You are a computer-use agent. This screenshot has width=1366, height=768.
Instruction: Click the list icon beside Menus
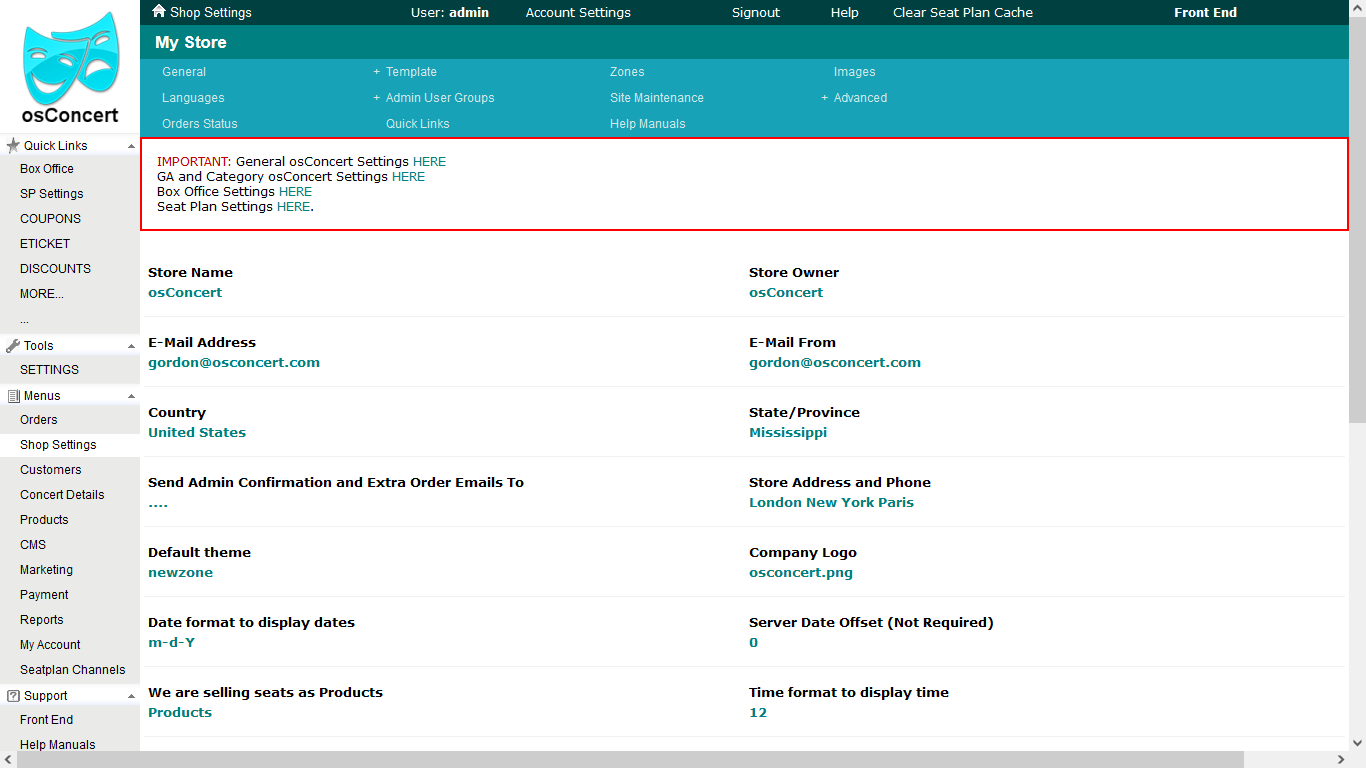click(x=13, y=396)
